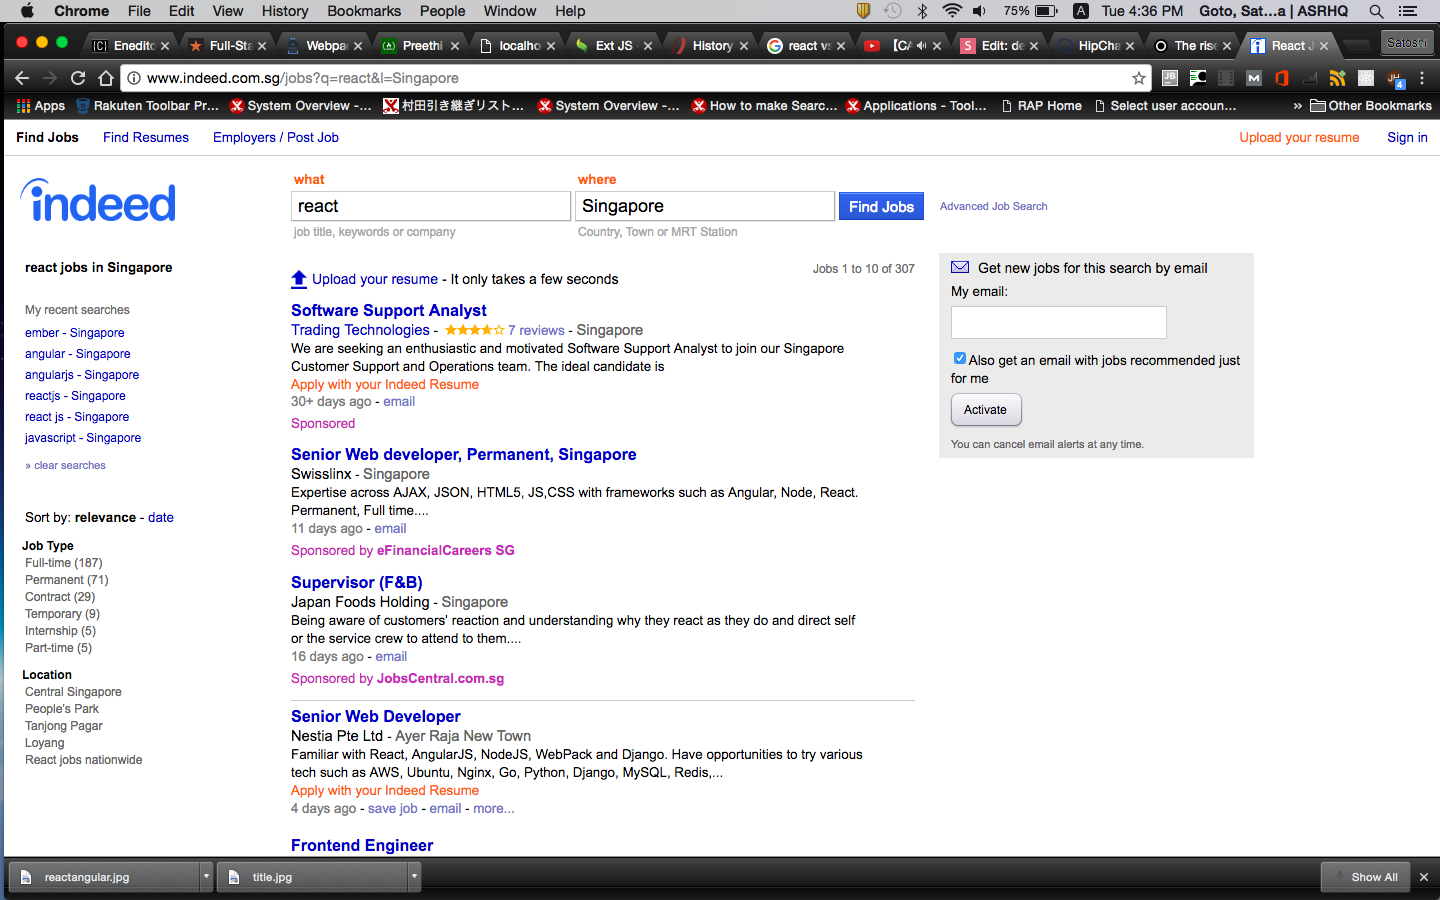Open the JetBrains JB extension icon
Screen dimensions: 1440x900
1170,78
